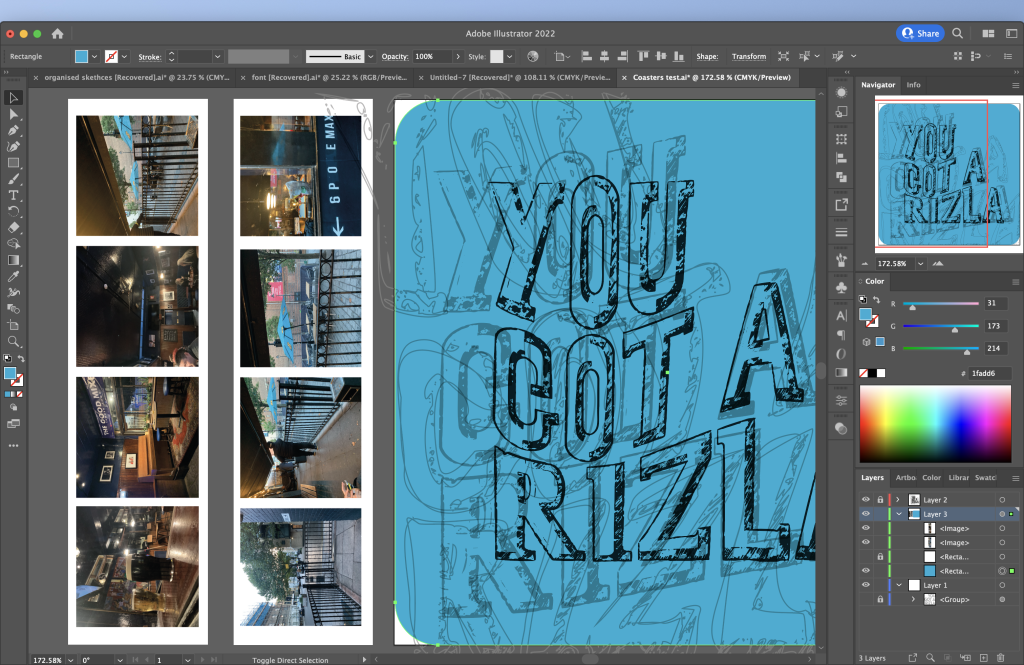
Task: Switch to organised skethces document tab
Action: (x=136, y=77)
